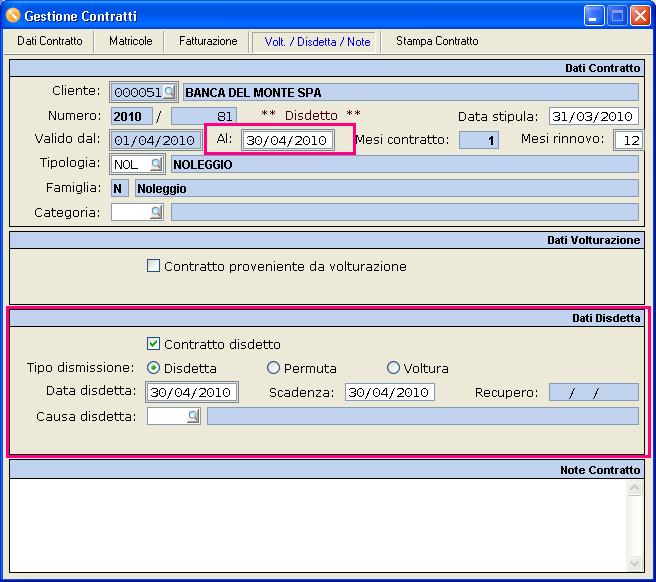Click the Famiglia description Noleggio
This screenshot has height=582, width=656.
pos(387,189)
